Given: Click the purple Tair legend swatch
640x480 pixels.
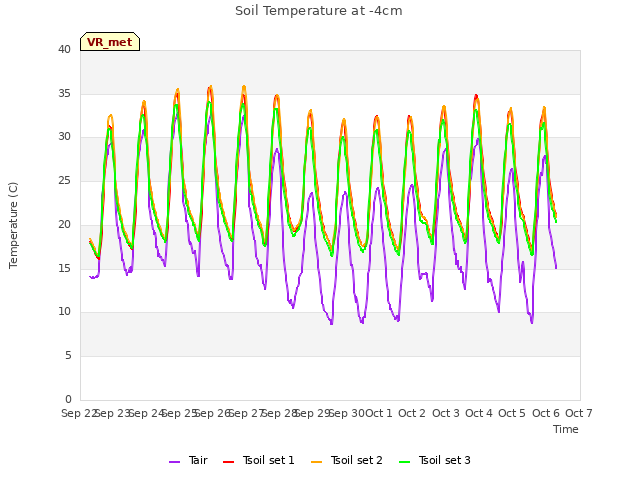Looking at the screenshot, I should point(175,462).
